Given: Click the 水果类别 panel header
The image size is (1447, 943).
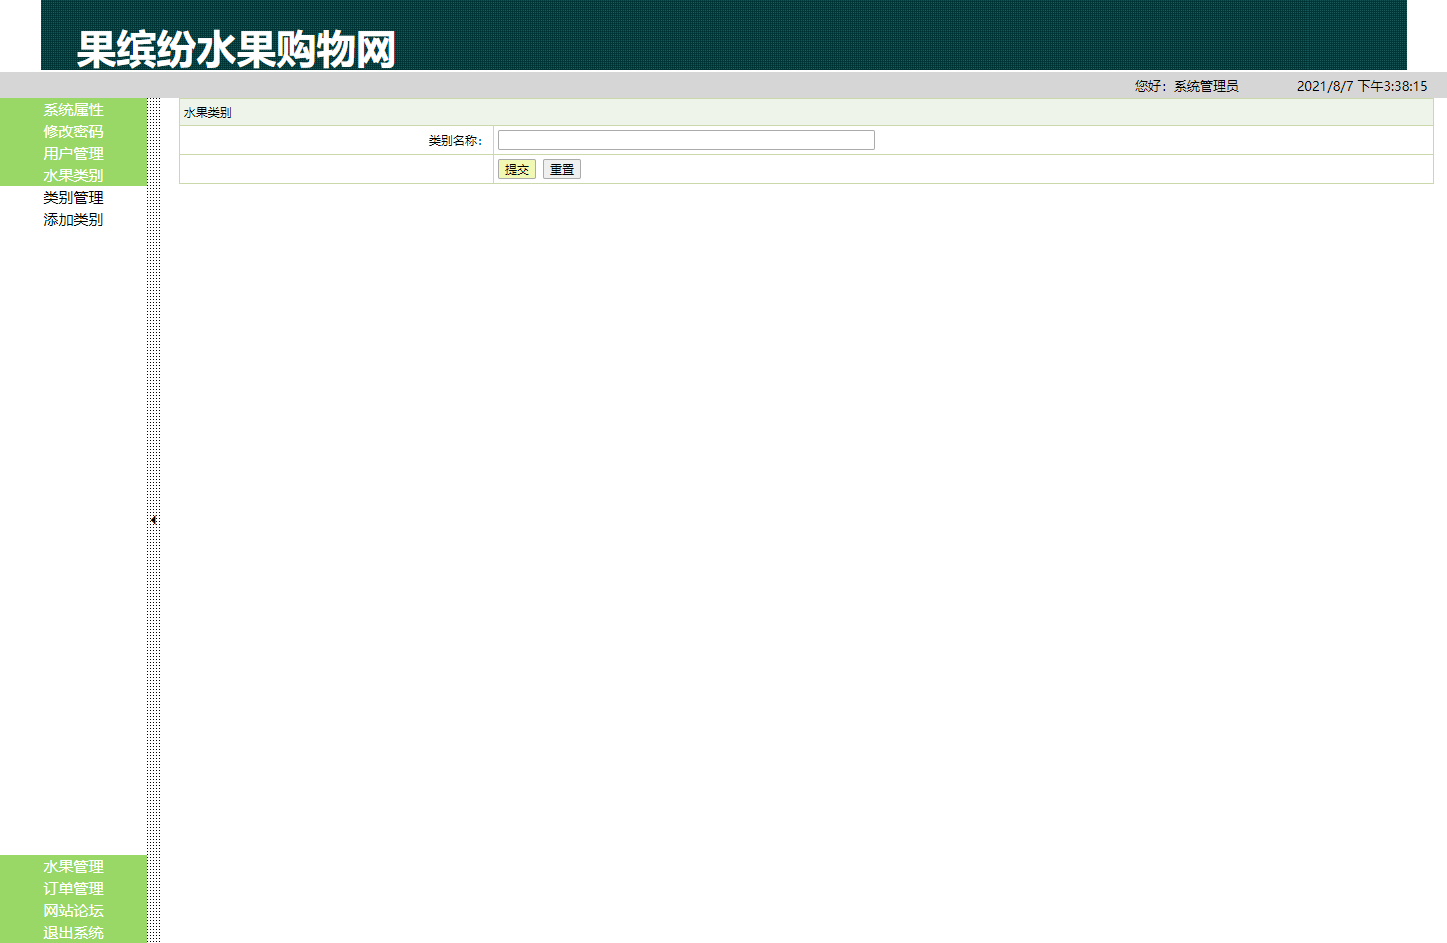Looking at the screenshot, I should 205,112.
